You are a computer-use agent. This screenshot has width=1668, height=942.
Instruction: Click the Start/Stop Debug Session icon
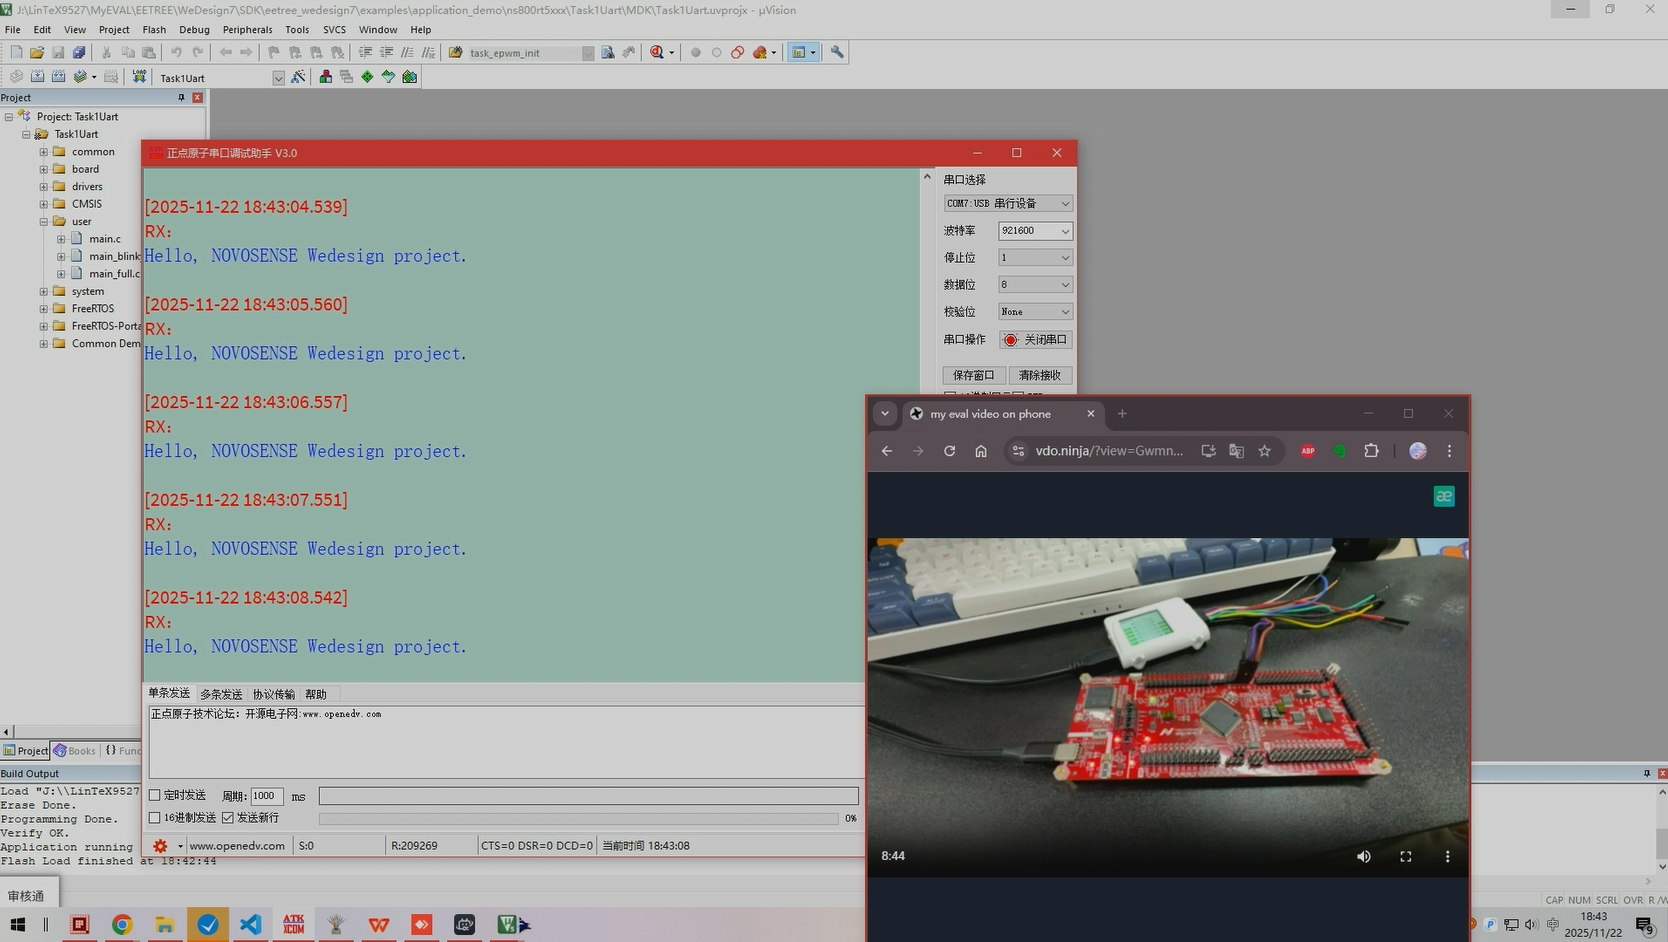[657, 52]
